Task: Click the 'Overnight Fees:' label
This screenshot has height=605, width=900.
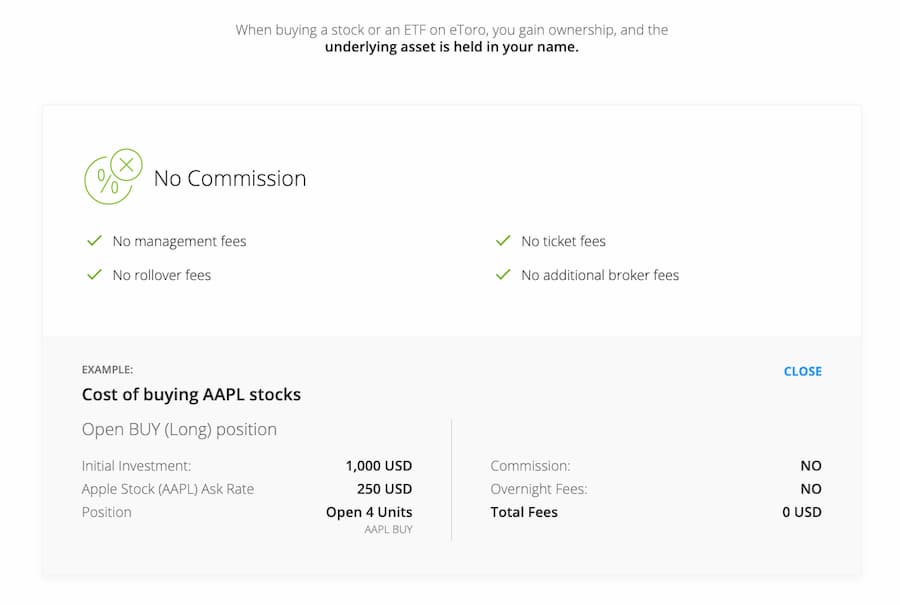Action: tap(538, 489)
